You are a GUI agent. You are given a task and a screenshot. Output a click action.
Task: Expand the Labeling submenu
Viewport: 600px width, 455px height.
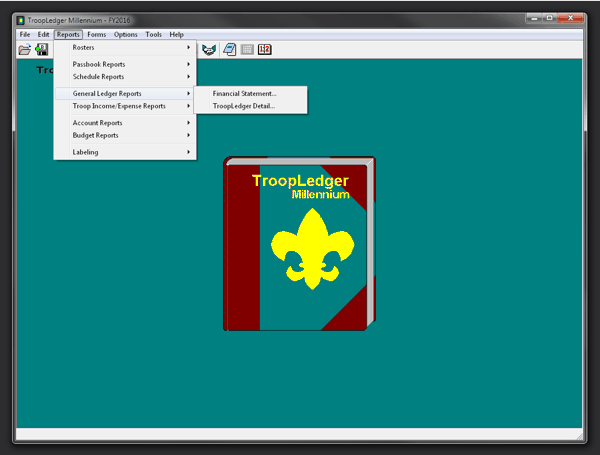click(x=125, y=152)
